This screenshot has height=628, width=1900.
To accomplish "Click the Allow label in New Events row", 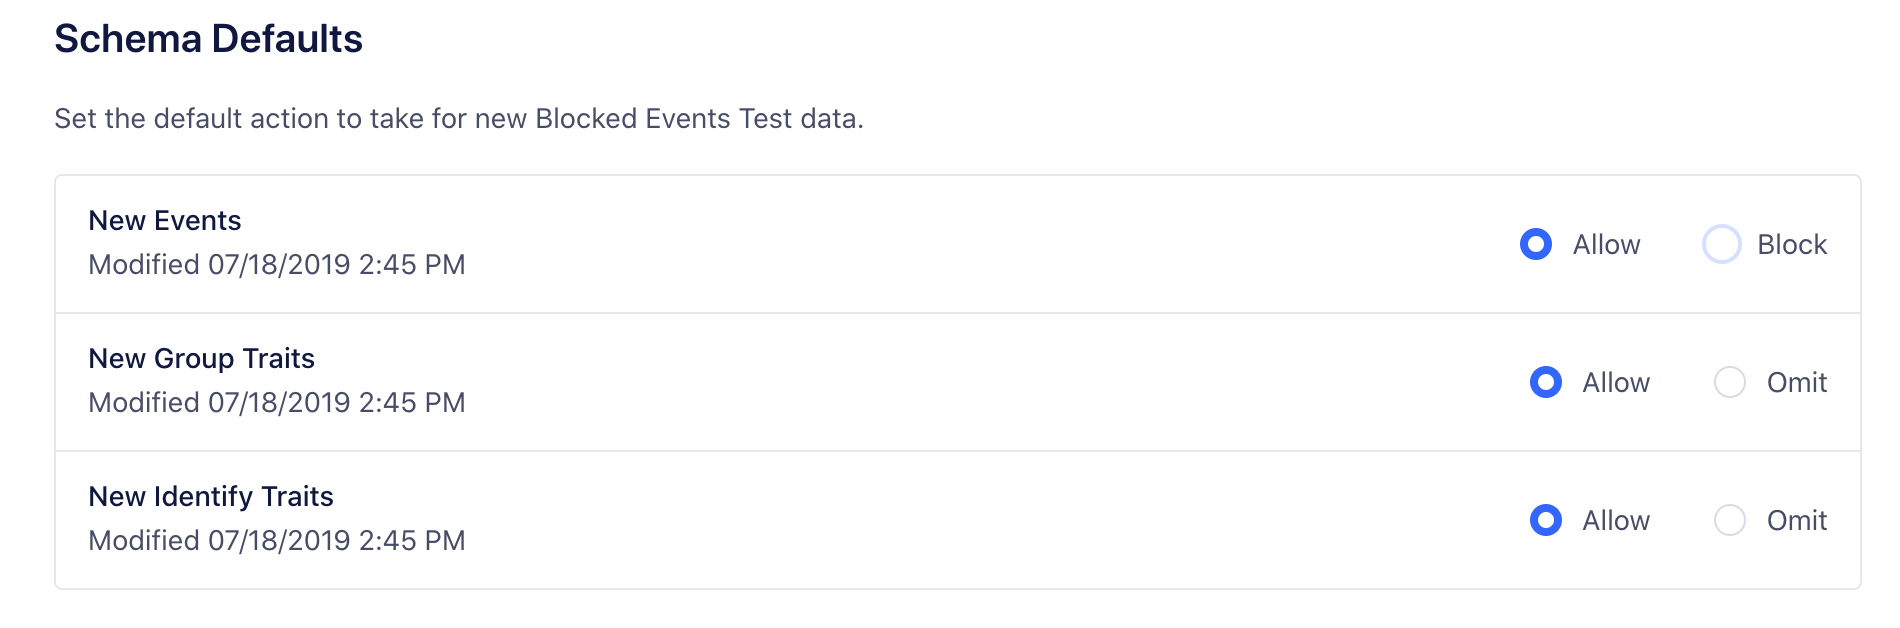I will (x=1606, y=244).
